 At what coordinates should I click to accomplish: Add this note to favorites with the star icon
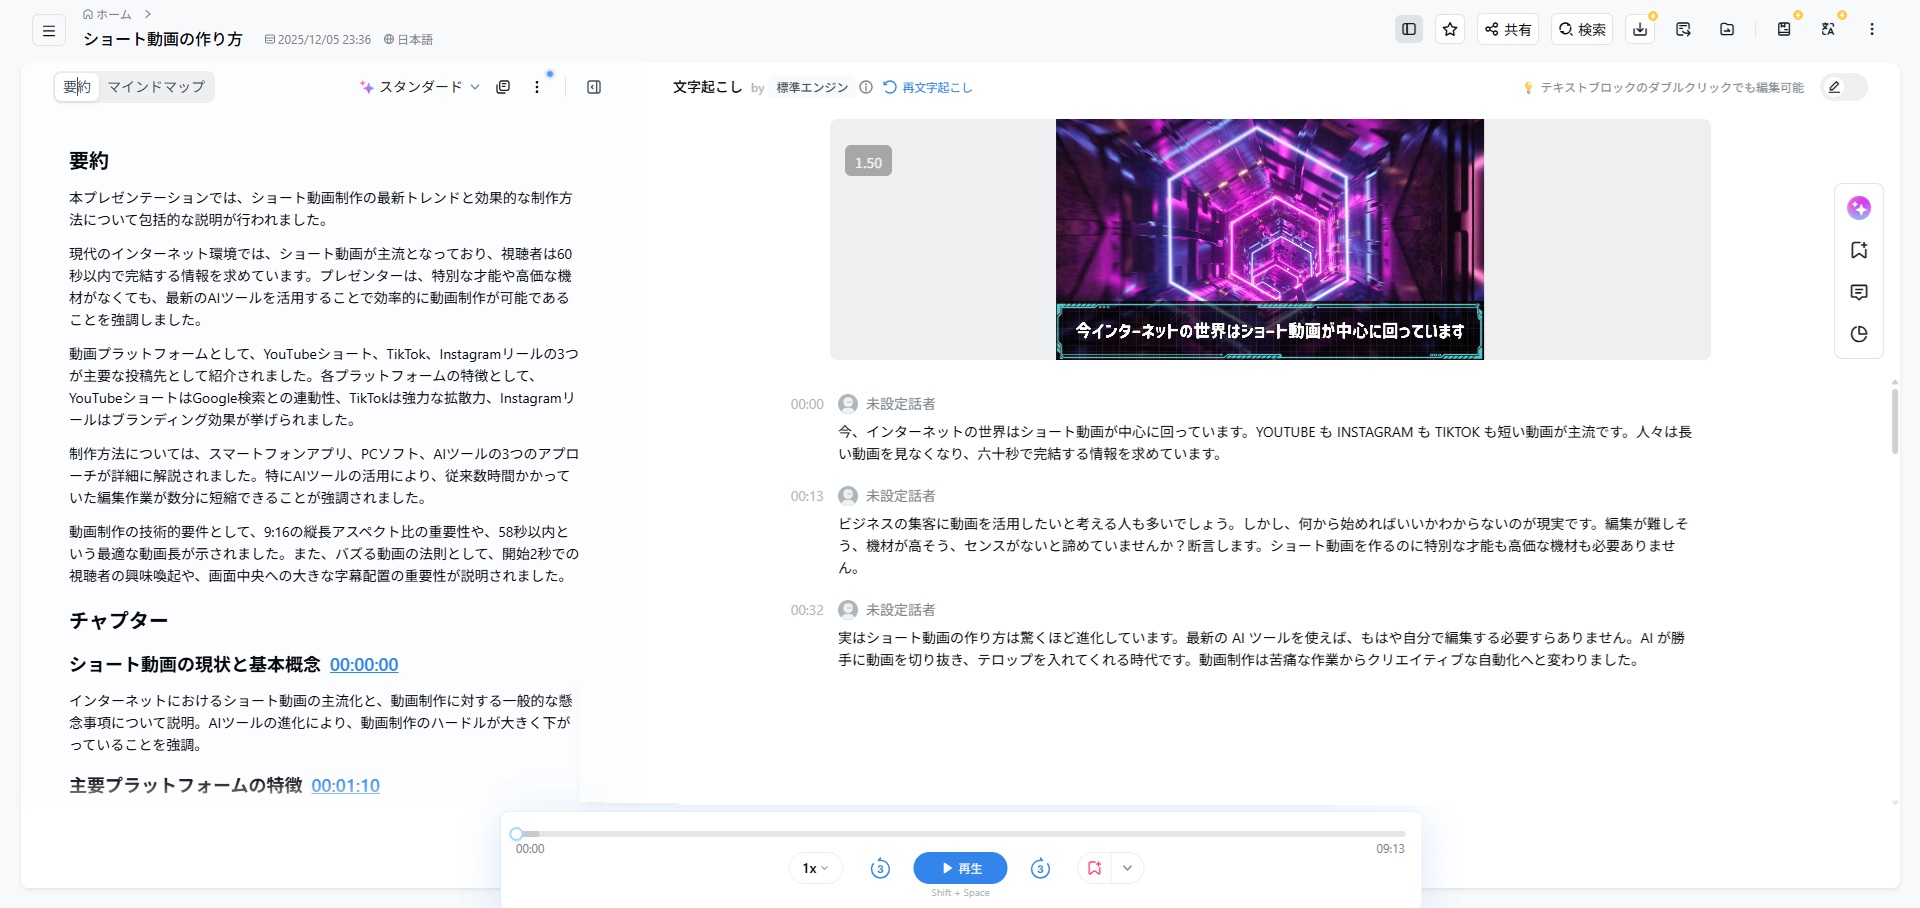[x=1450, y=30]
